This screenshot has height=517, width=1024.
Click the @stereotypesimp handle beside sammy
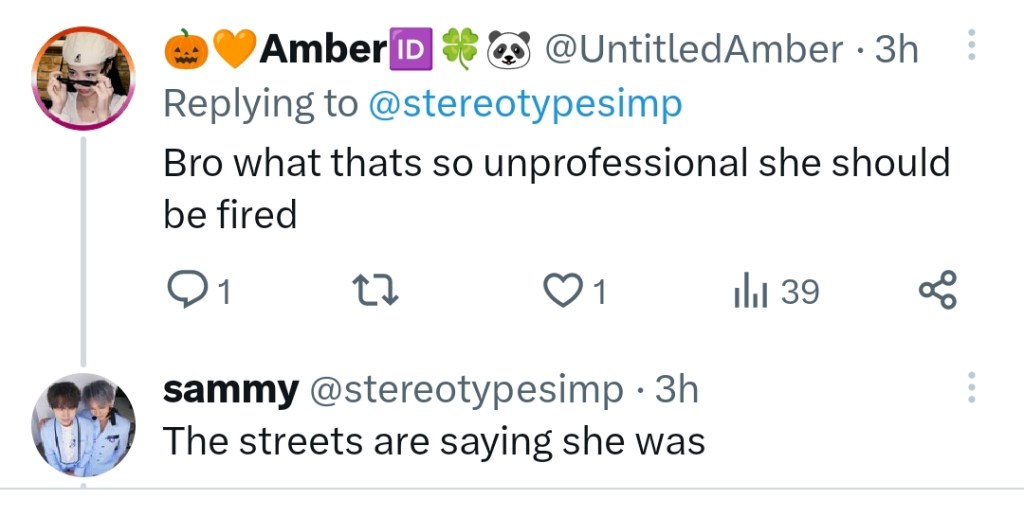point(466,389)
